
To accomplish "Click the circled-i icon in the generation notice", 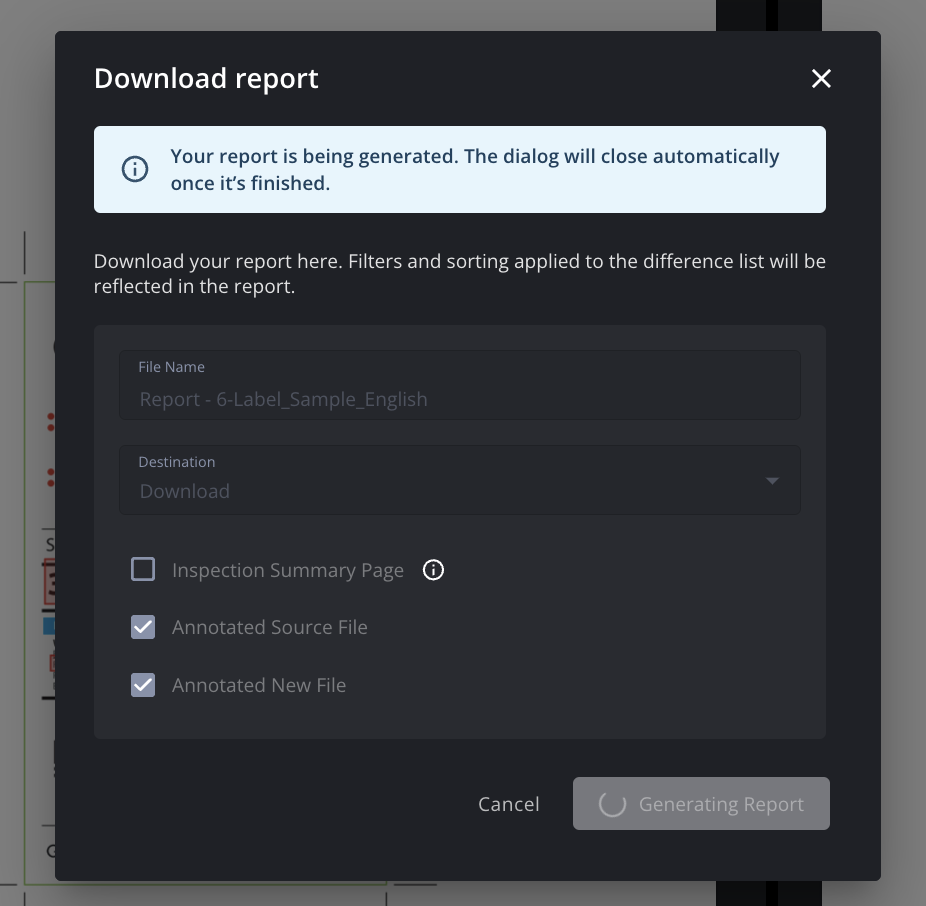I will click(135, 169).
